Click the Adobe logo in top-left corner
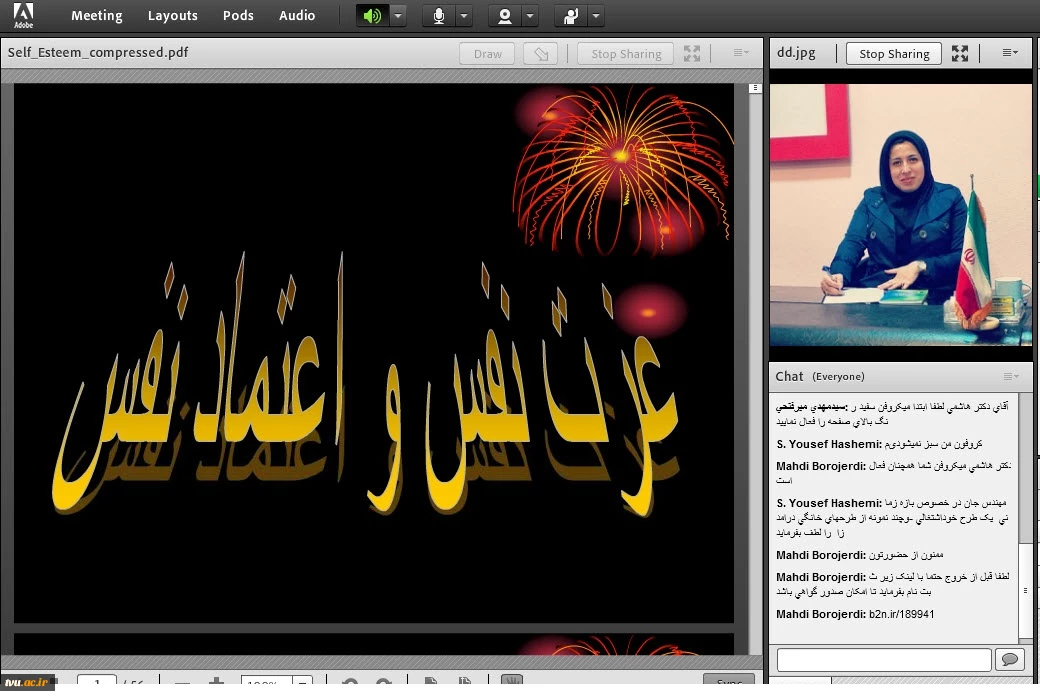The height and width of the screenshot is (700, 1040). coord(23,15)
